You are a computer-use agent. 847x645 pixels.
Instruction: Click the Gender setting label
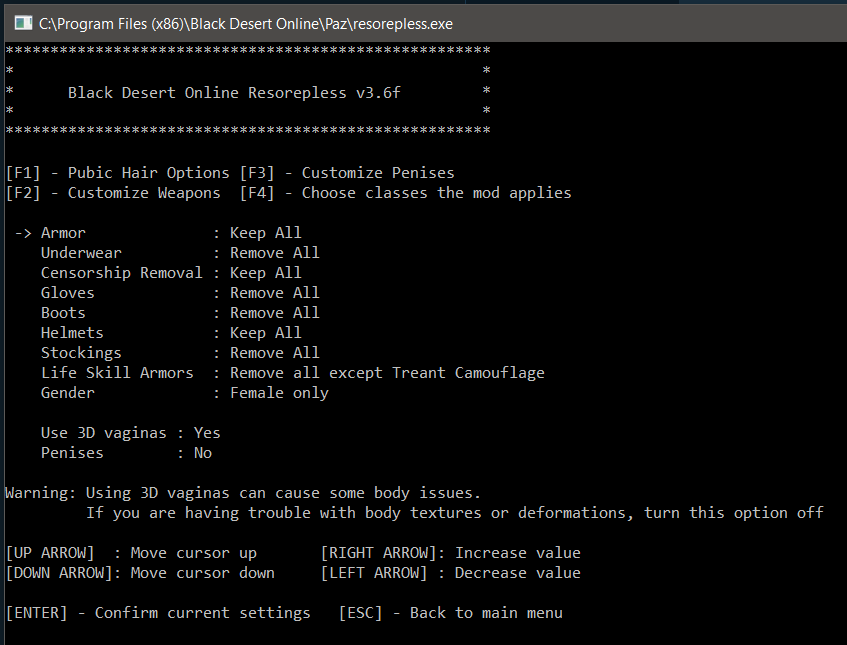[x=68, y=393]
